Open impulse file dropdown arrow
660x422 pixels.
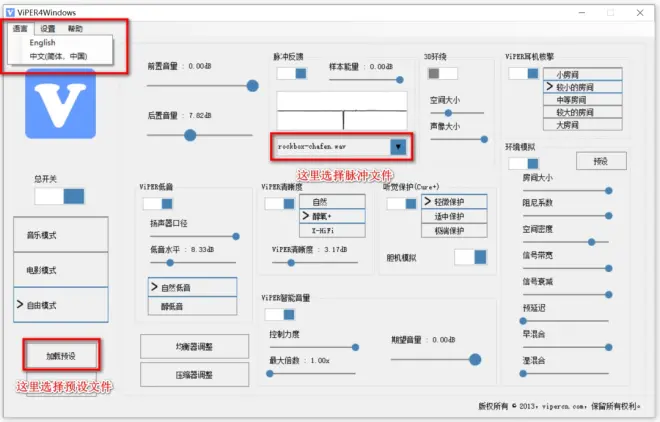pyautogui.click(x=398, y=147)
